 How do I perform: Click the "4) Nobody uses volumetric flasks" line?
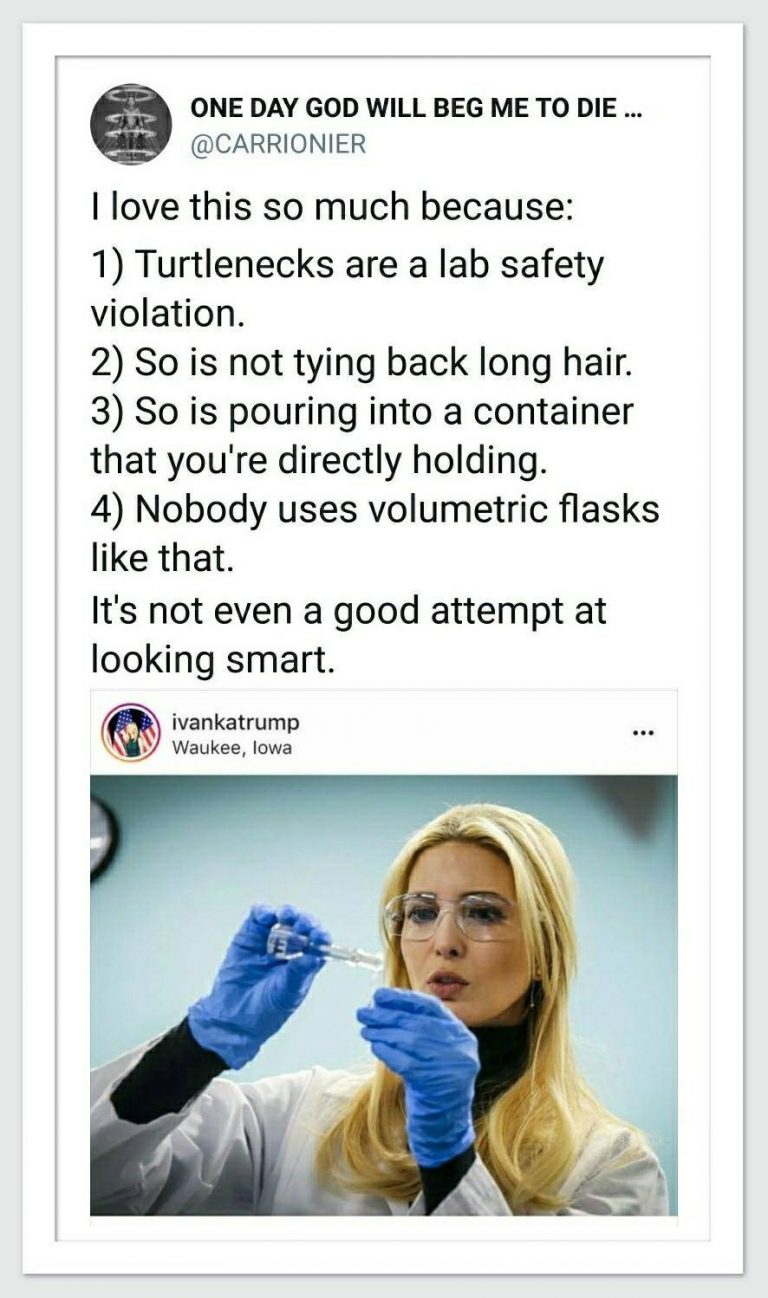(375, 510)
